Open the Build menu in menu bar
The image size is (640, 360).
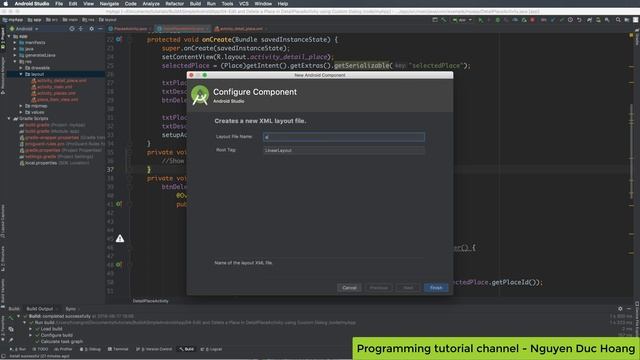(196, 4)
